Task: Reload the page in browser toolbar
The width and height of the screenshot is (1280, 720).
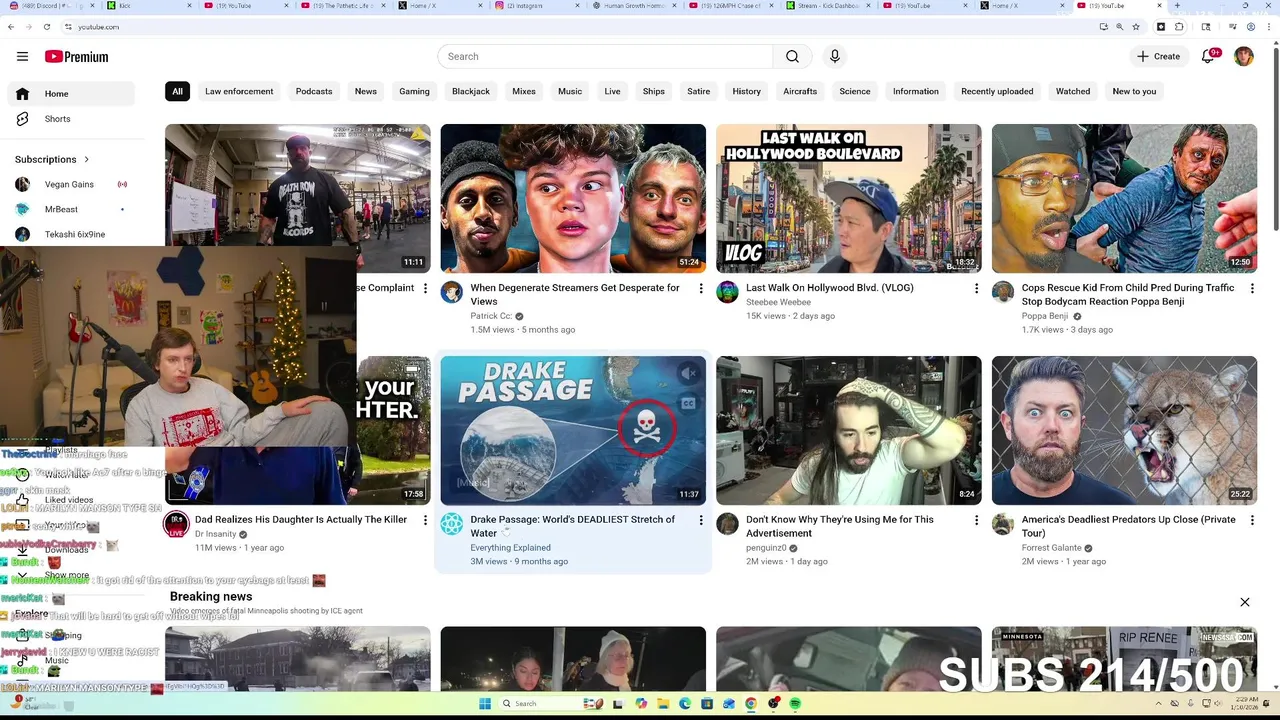Action: (x=46, y=27)
